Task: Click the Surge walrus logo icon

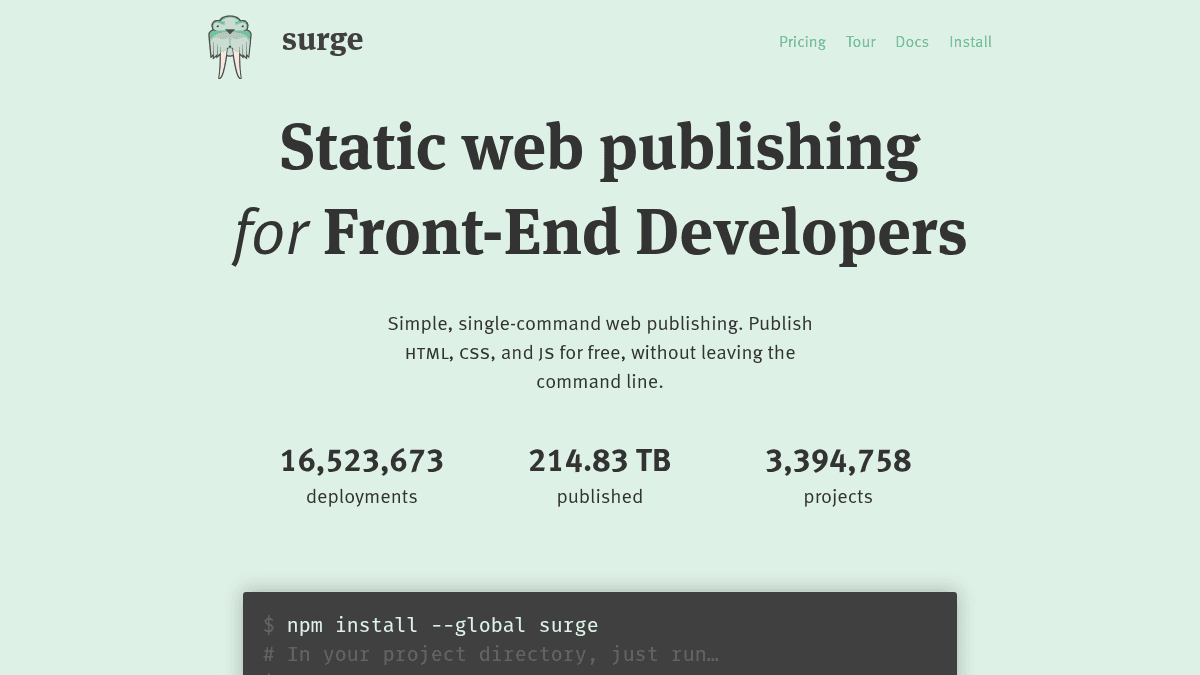Action: click(x=230, y=47)
